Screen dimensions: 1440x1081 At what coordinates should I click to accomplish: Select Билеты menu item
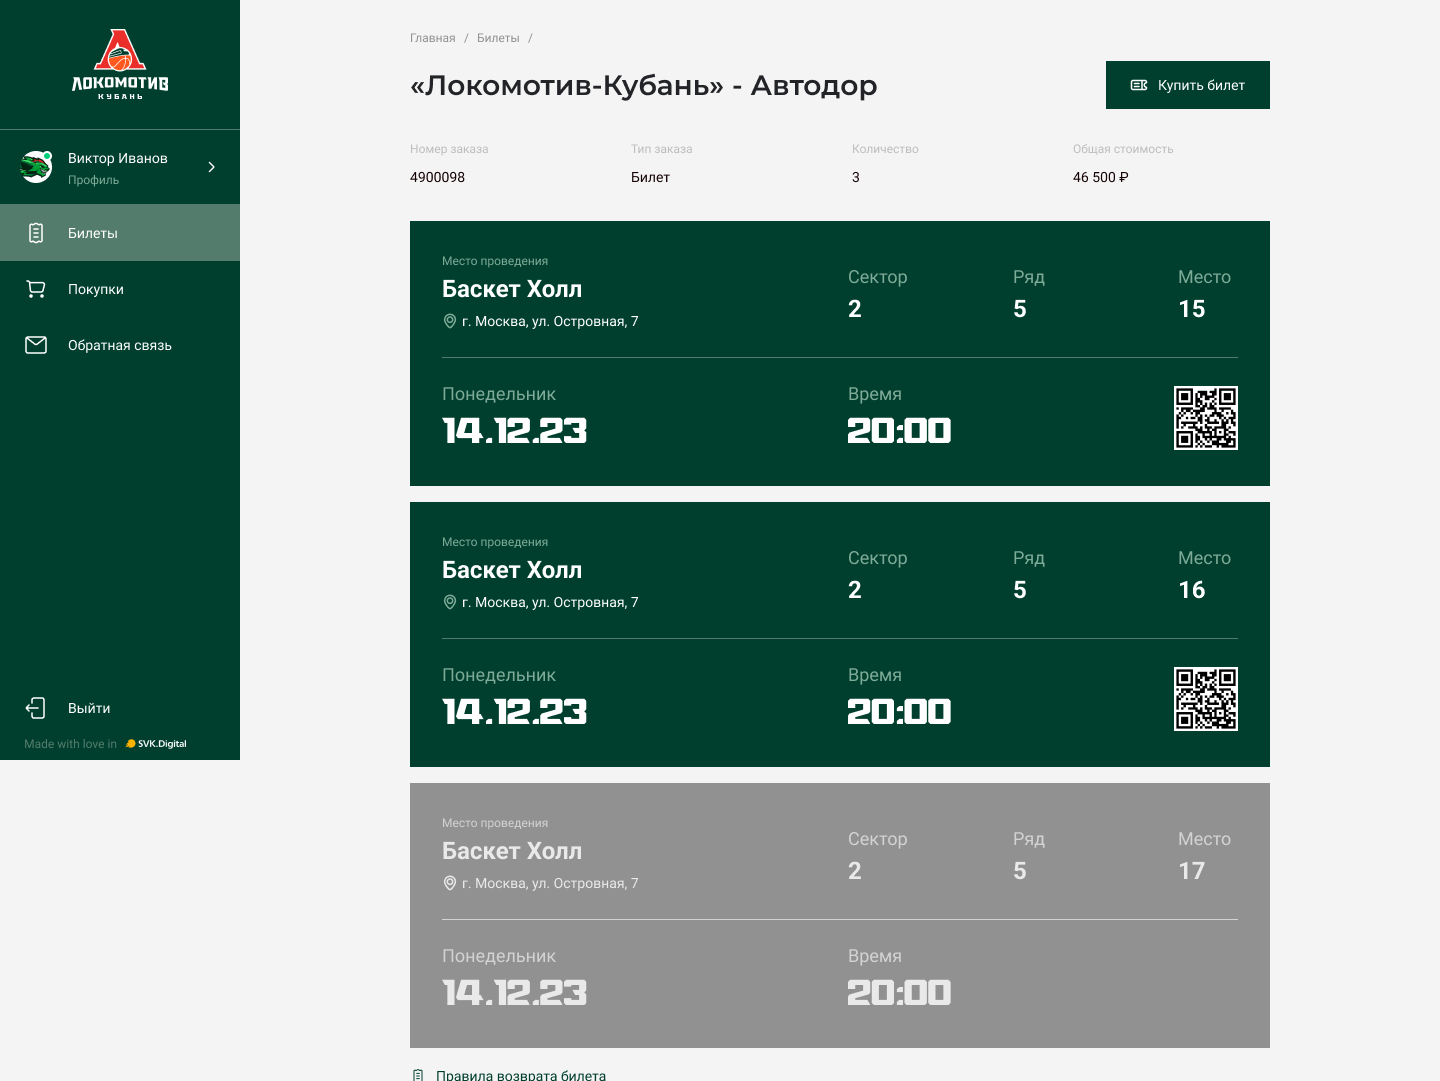tap(120, 233)
